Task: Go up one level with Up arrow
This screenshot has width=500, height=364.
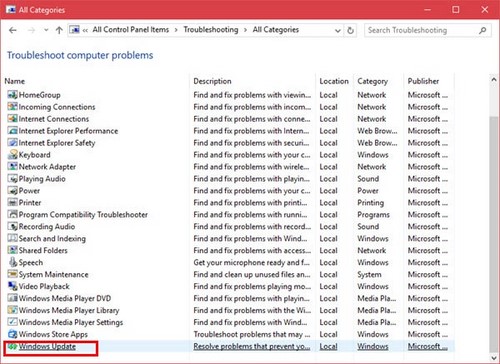Action: [x=59, y=30]
